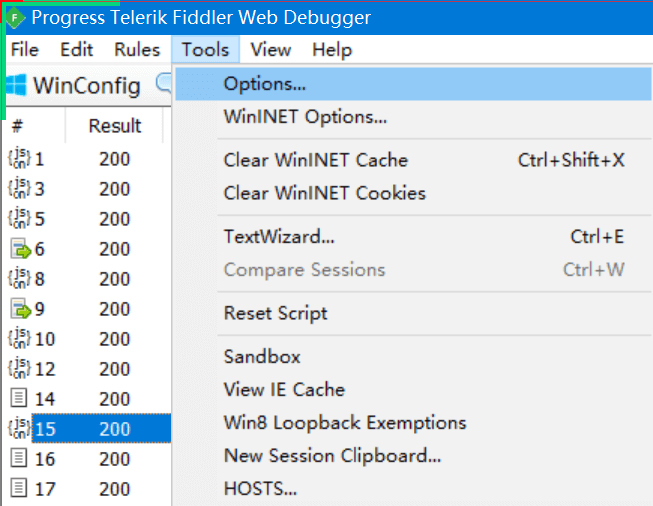Click the document icon of session 17
This screenshot has height=506, width=653.
coord(19,489)
